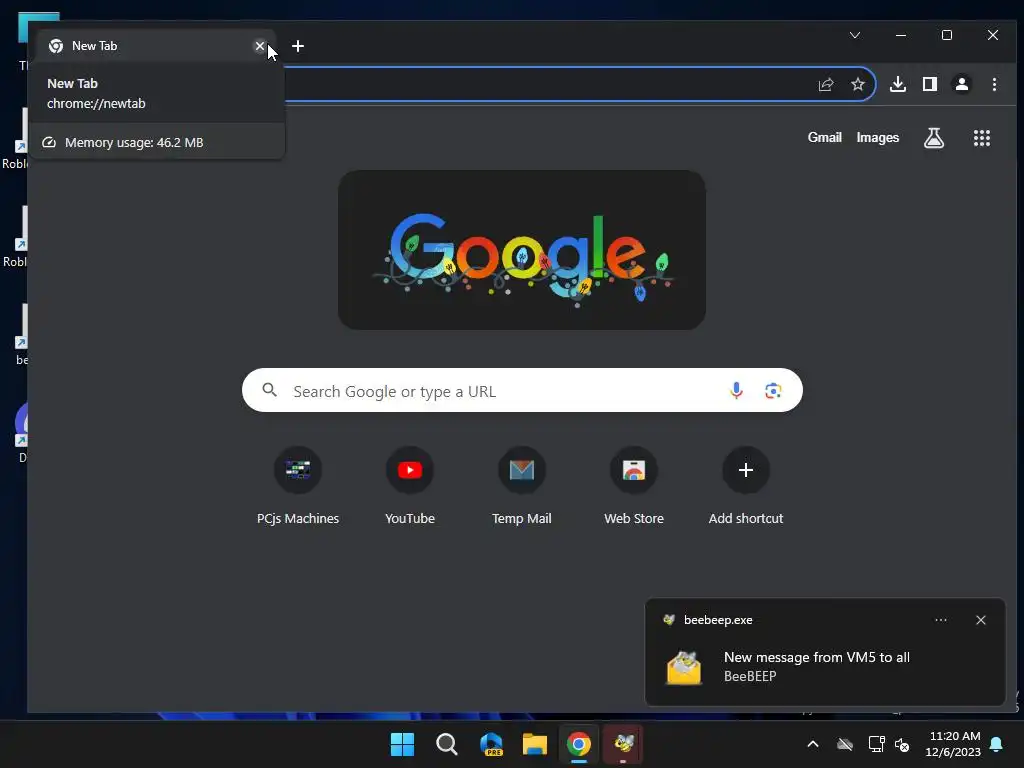Open the tab search chevron
1024x768 pixels.
coord(855,35)
